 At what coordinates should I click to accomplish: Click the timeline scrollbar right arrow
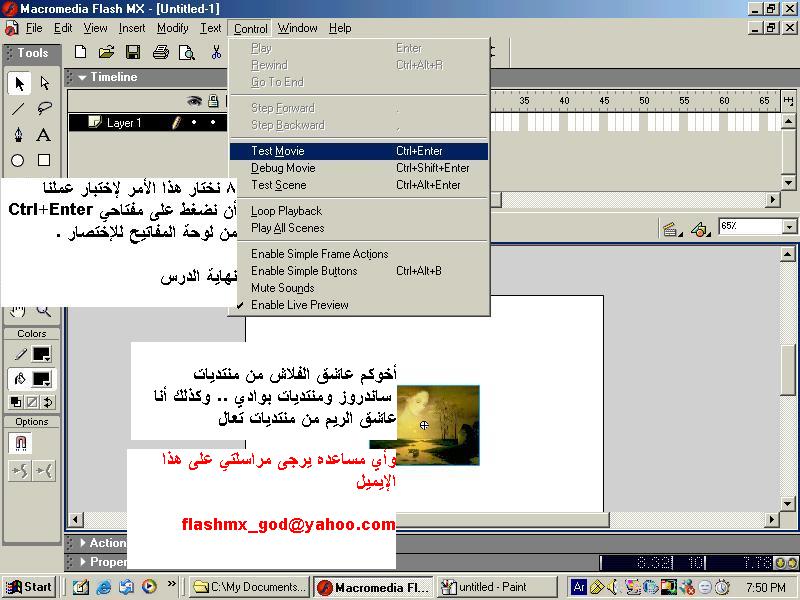coord(773,199)
